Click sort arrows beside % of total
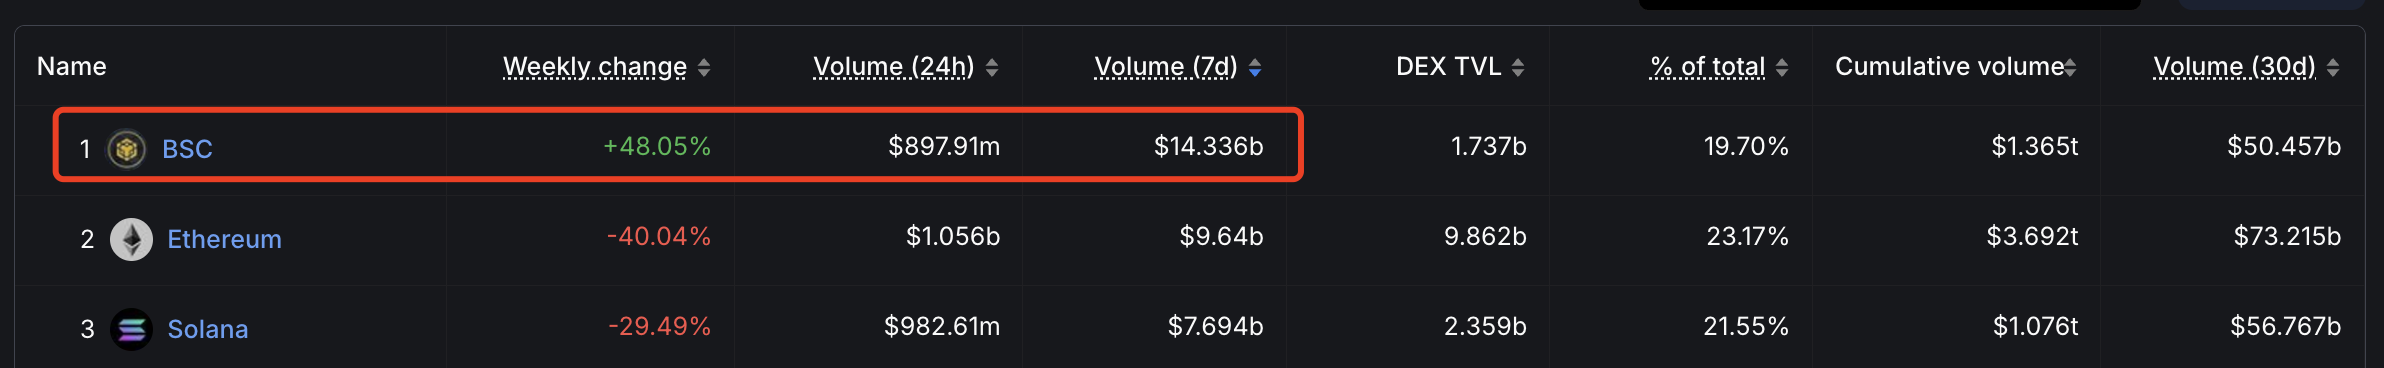This screenshot has height=368, width=2384. coord(1782,67)
